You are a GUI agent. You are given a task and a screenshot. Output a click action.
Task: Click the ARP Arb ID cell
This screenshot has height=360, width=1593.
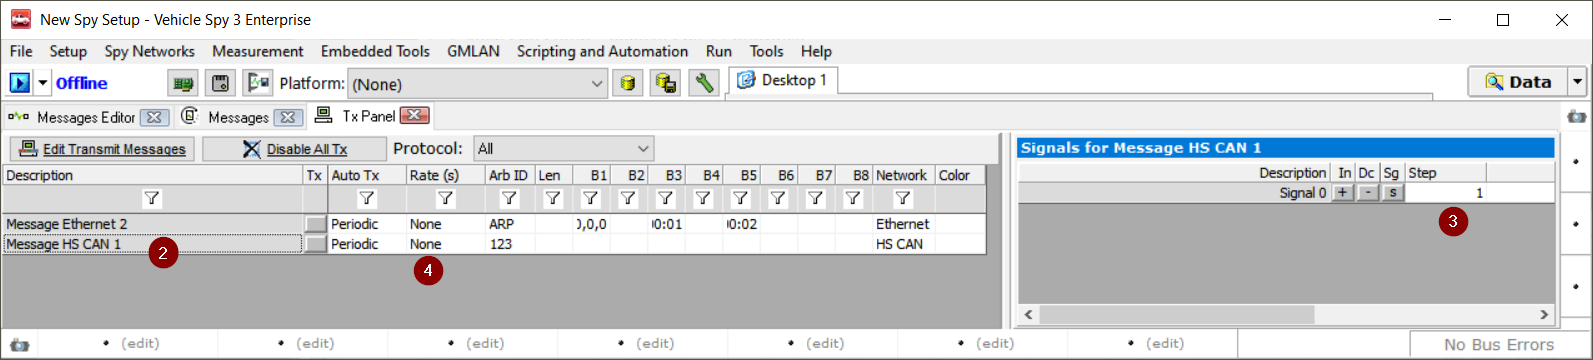point(510,224)
